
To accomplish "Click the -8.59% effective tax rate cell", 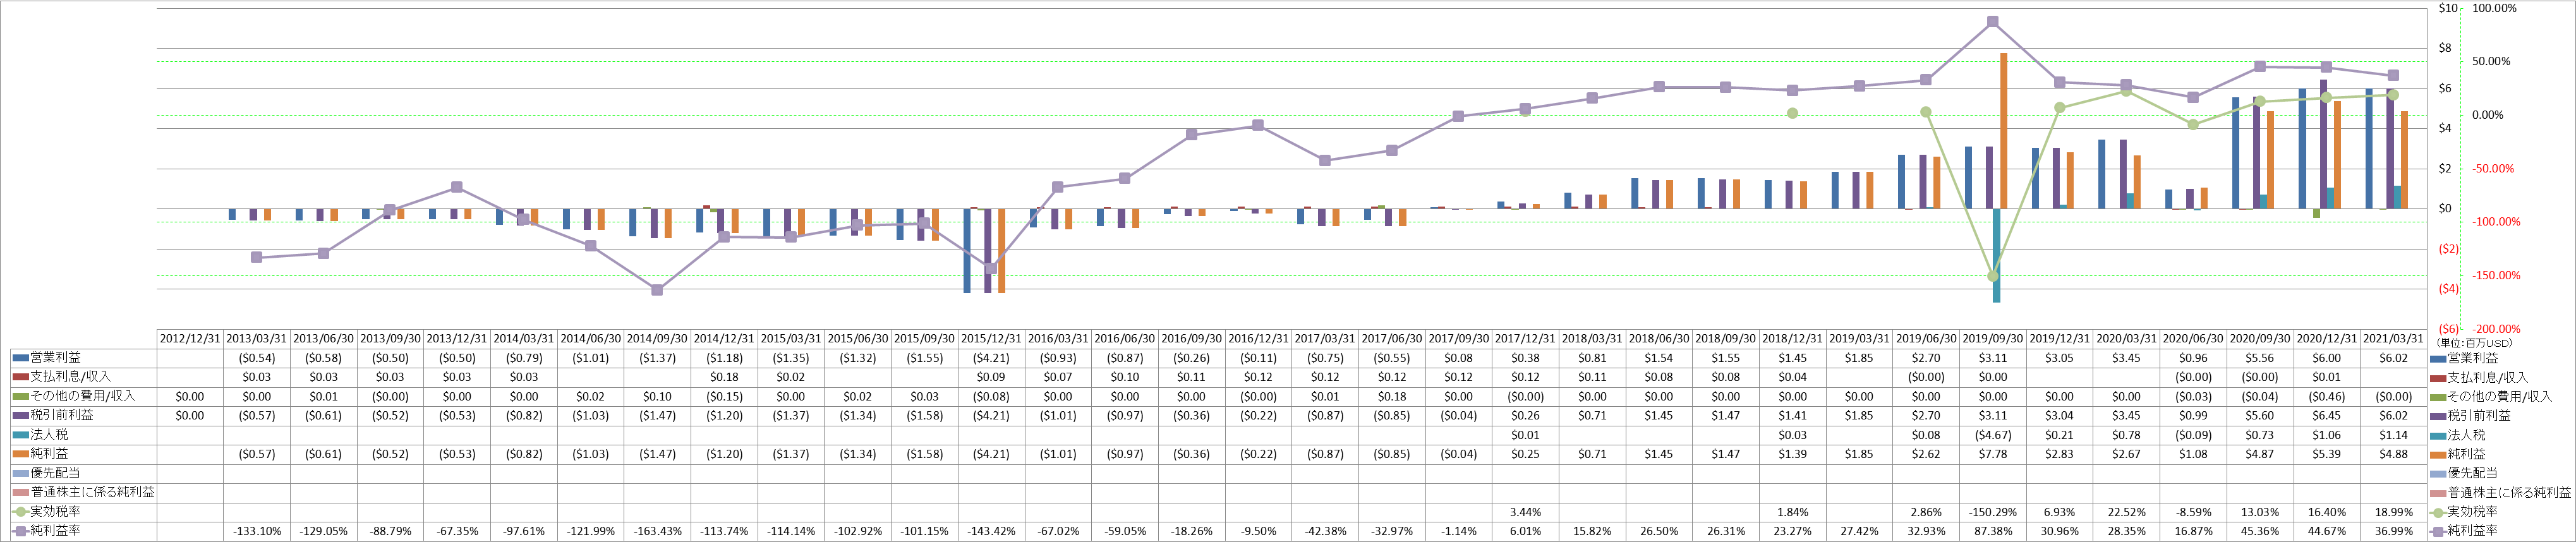I will click(2193, 512).
